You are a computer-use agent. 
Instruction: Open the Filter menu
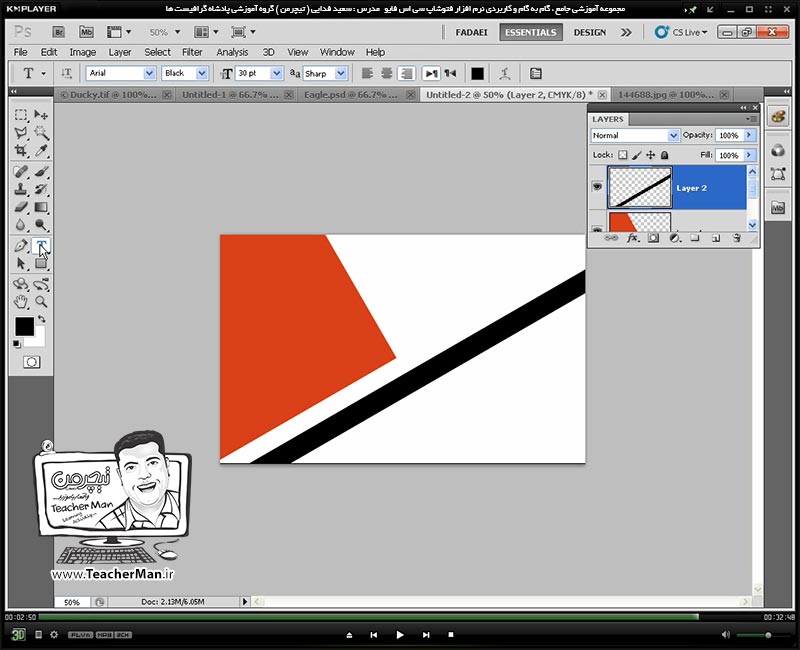coord(192,52)
